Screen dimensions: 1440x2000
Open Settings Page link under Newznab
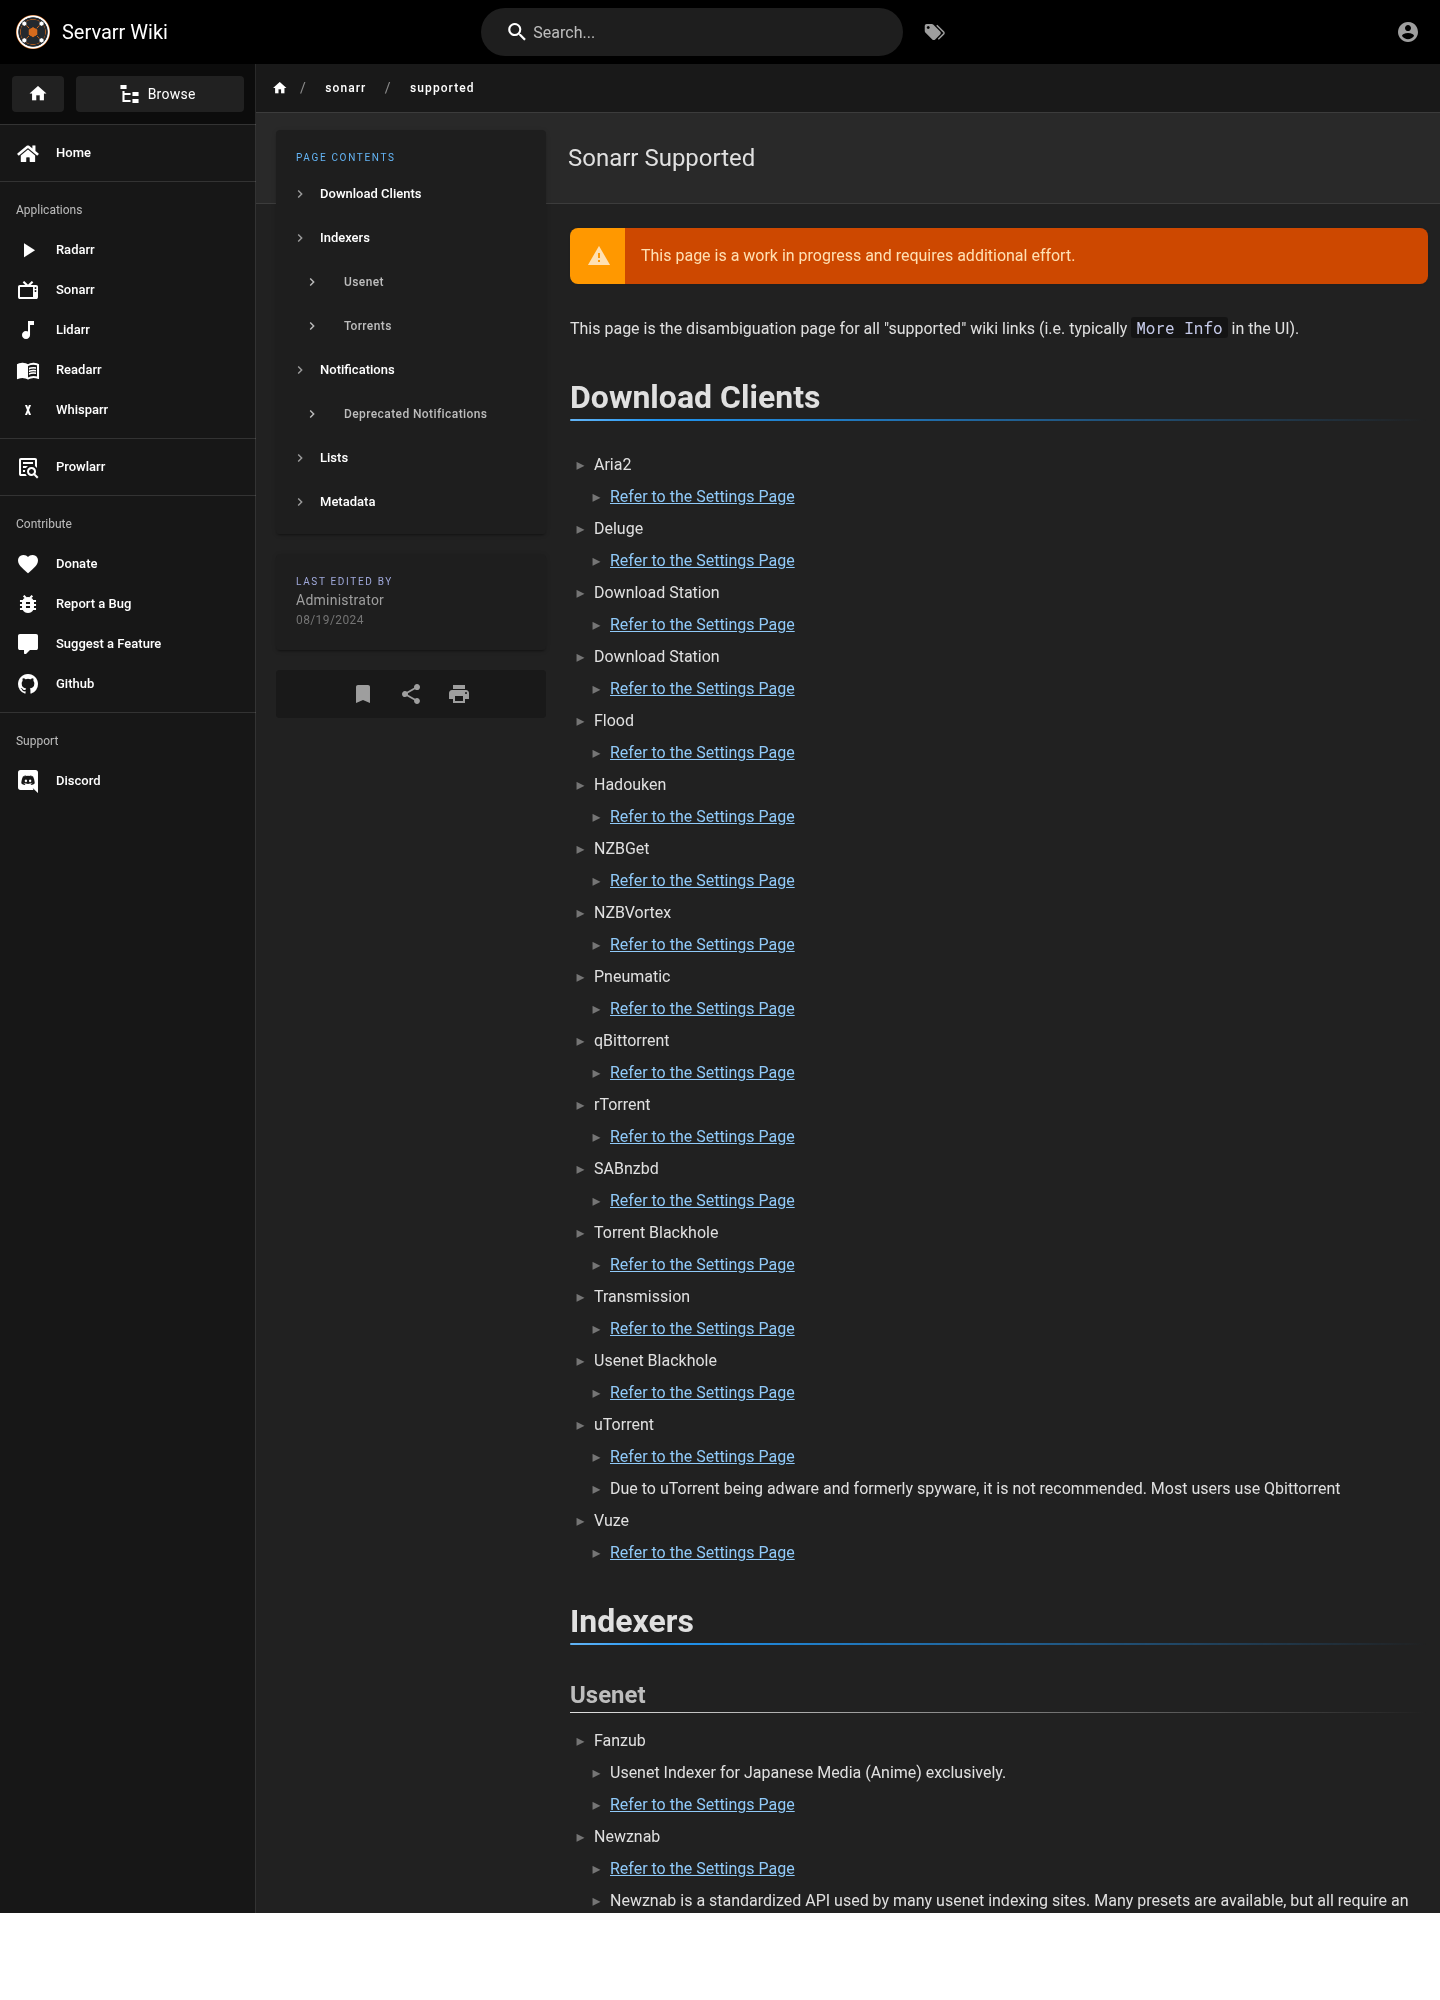[702, 1869]
